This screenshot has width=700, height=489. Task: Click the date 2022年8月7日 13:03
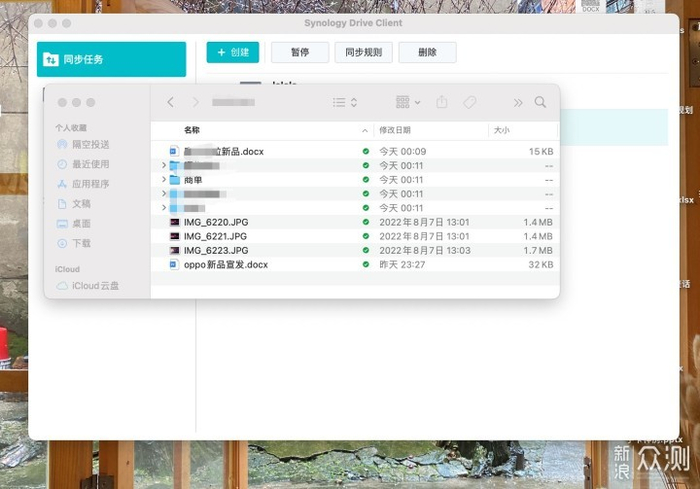tap(425, 251)
